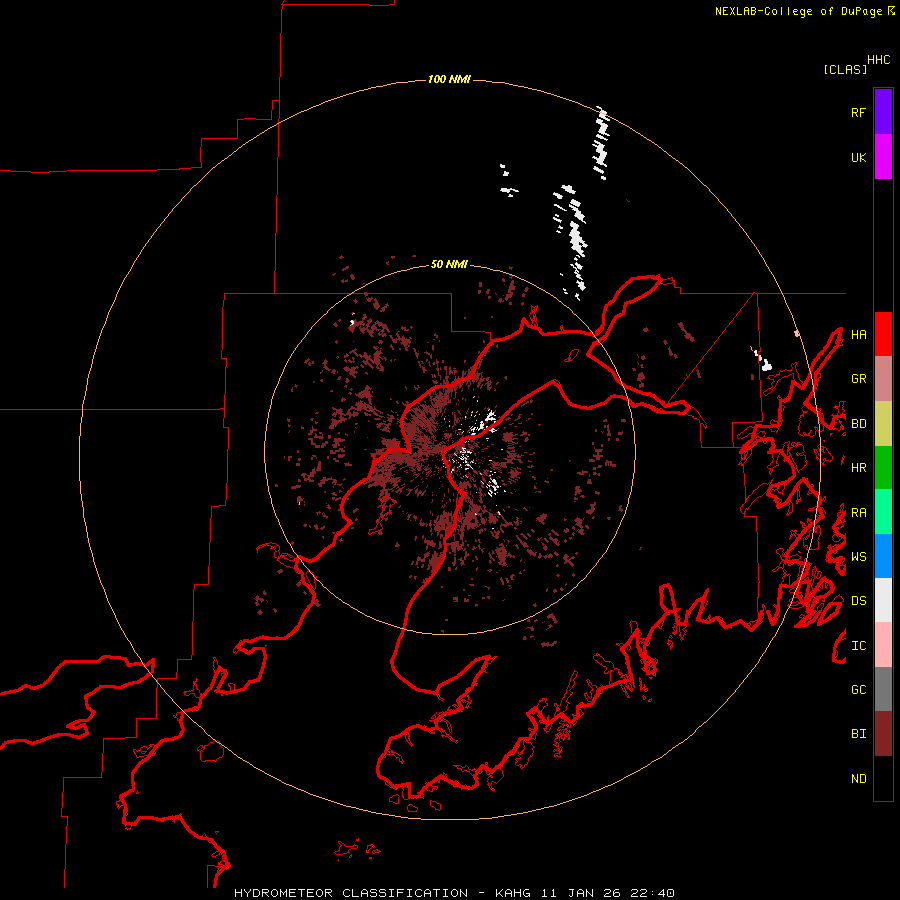The height and width of the screenshot is (900, 900).
Task: Click the HA legend label
Action: (x=858, y=334)
